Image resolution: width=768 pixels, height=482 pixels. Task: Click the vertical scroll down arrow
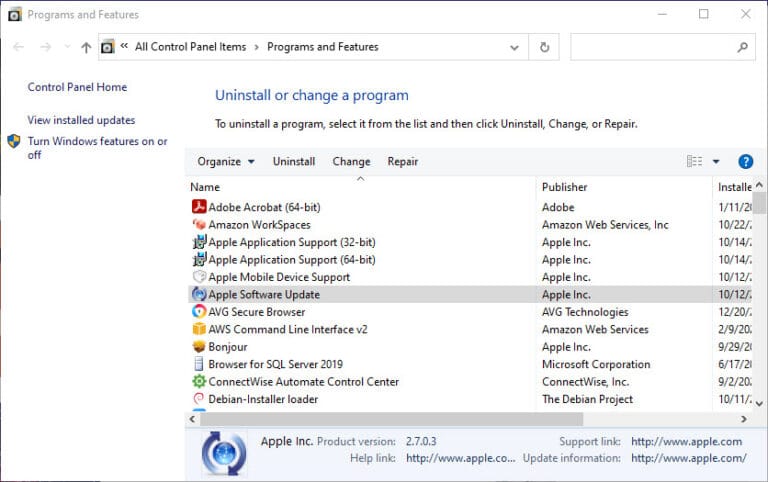[759, 403]
